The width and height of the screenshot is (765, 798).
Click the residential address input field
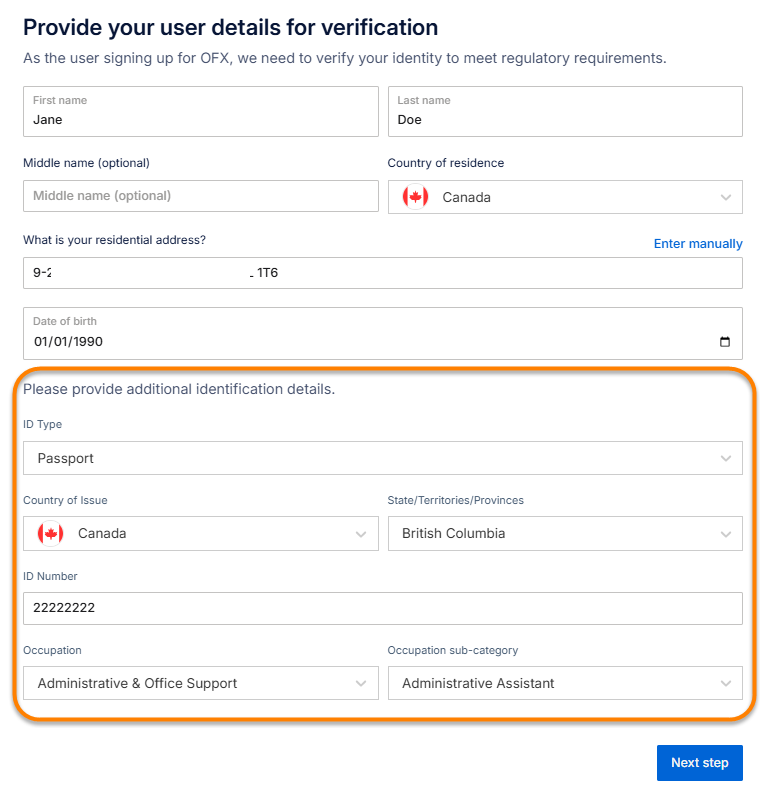pyautogui.click(x=382, y=273)
